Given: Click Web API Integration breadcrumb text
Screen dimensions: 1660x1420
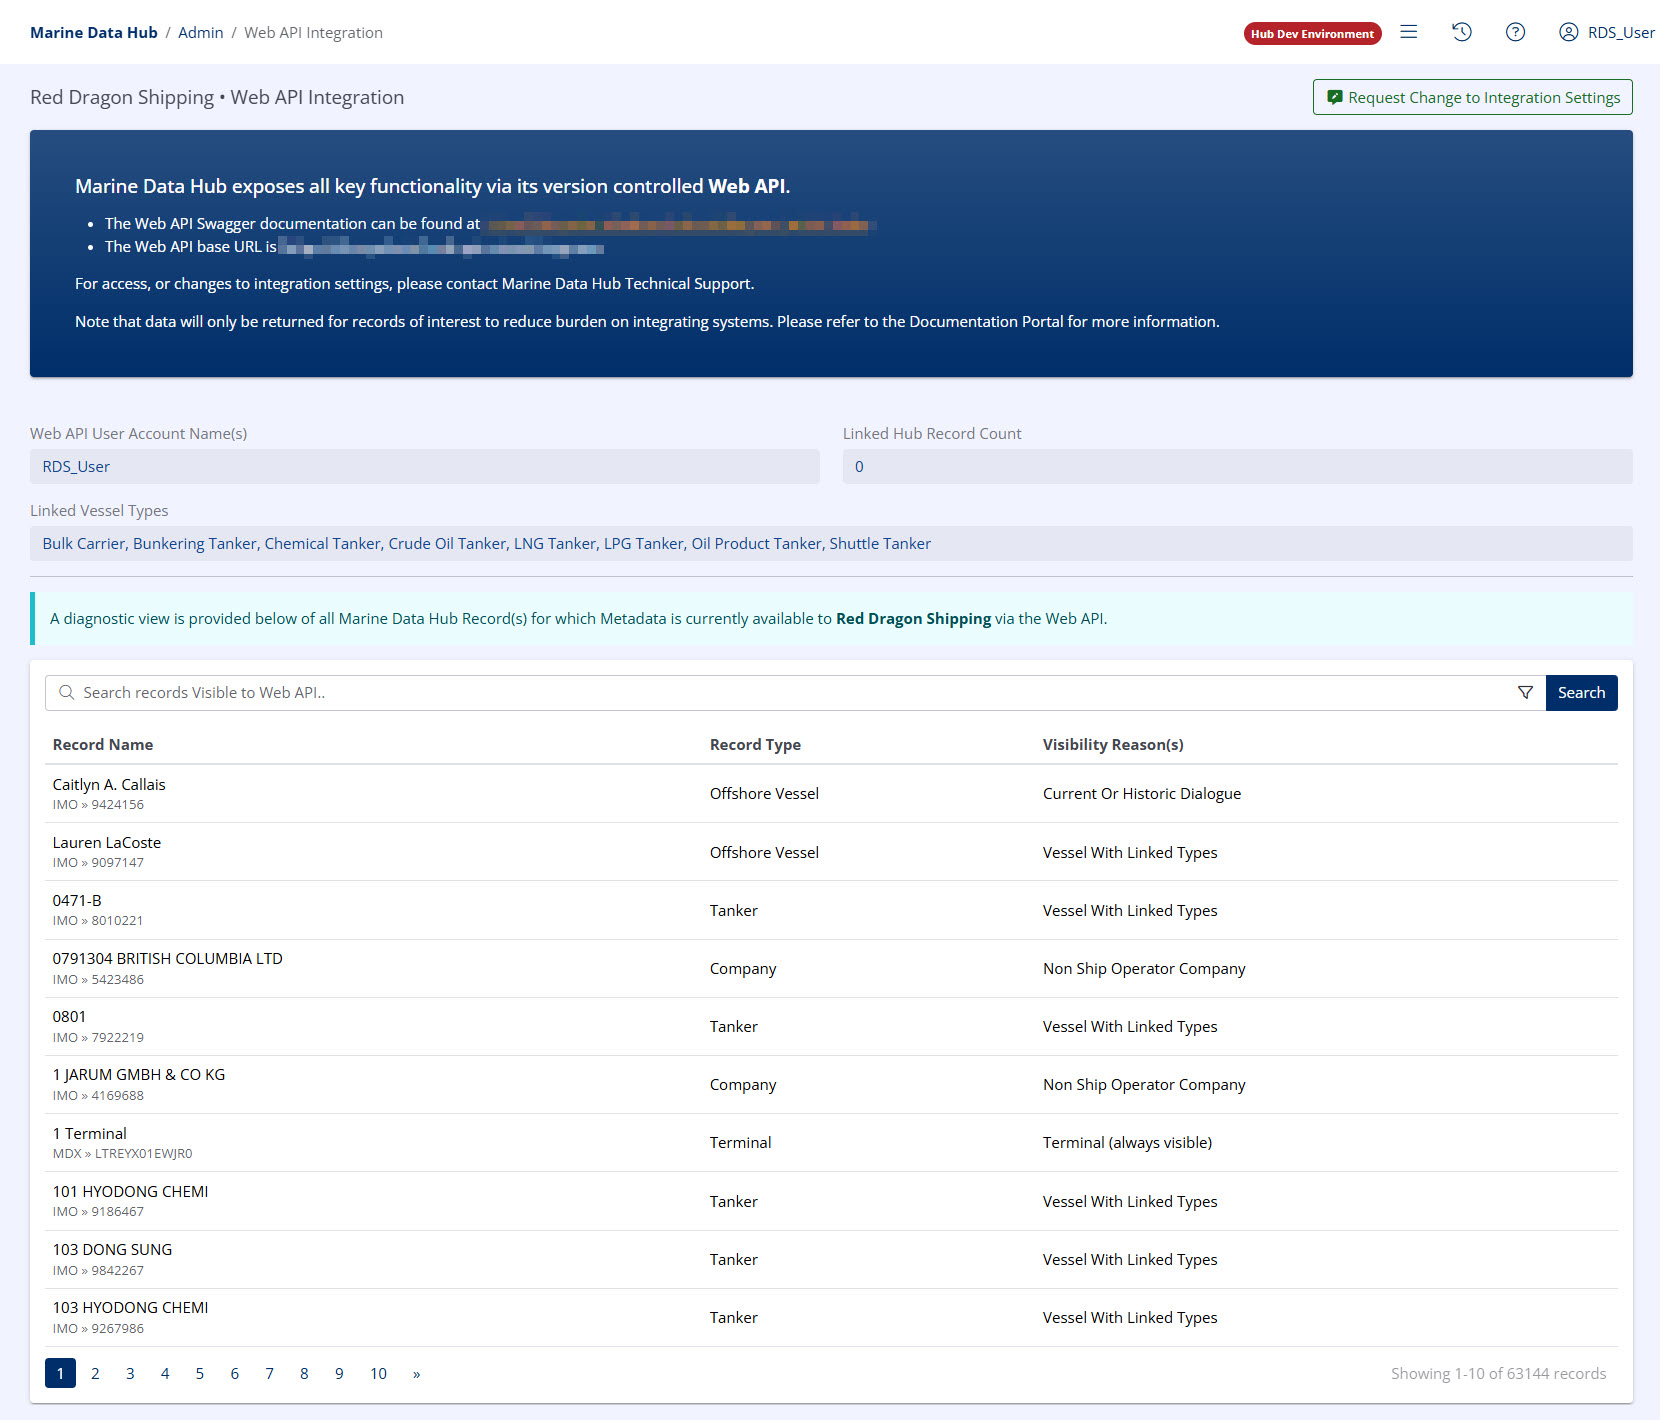Looking at the screenshot, I should [x=313, y=32].
